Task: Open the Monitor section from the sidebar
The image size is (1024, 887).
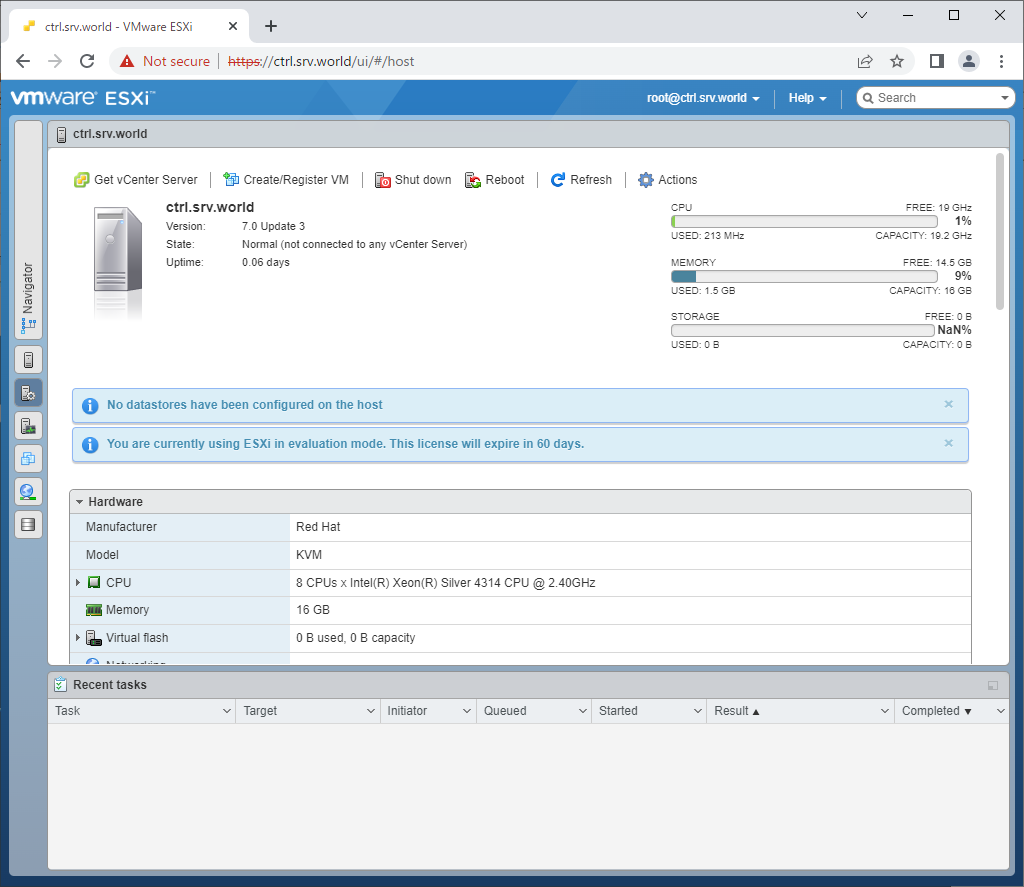Action: point(28,425)
